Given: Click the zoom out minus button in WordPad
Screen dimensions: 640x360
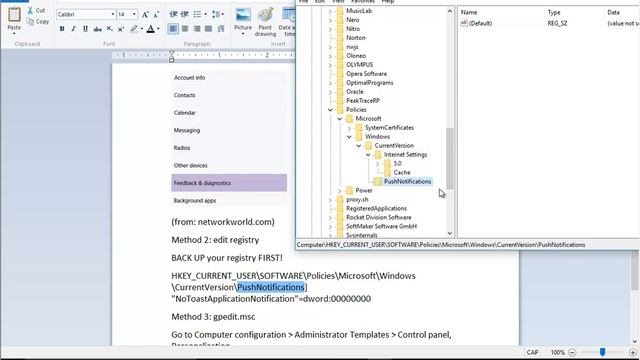Looking at the screenshot, I should (572, 352).
